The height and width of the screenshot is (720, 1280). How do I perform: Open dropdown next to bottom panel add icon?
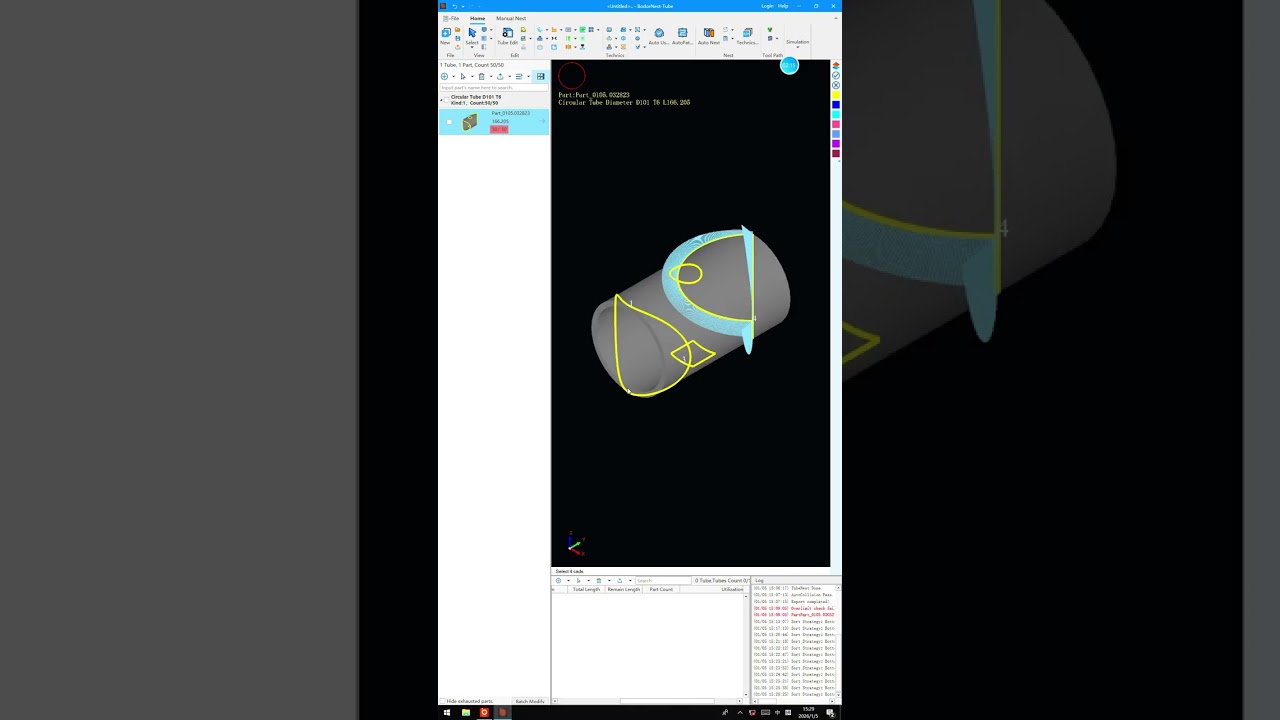[568, 581]
